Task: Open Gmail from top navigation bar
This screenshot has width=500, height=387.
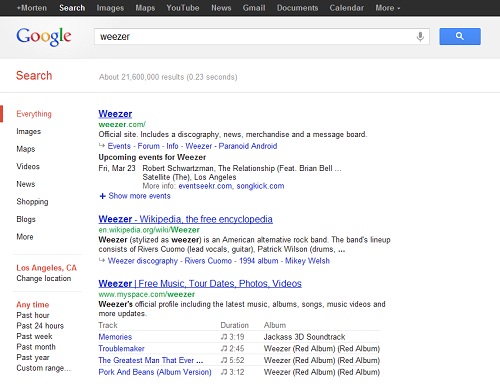Action: (x=254, y=8)
